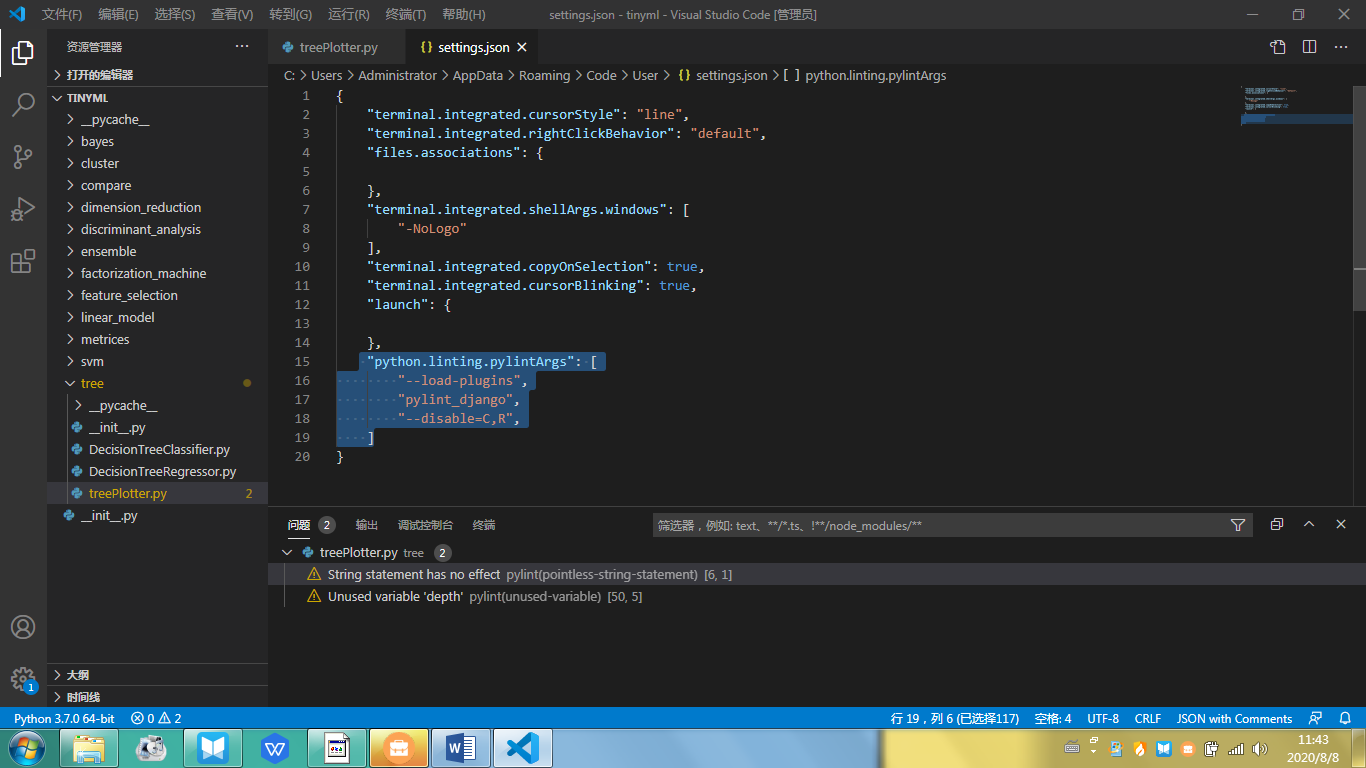
Task: Switch to the 输出 panel tab
Action: coord(366,524)
